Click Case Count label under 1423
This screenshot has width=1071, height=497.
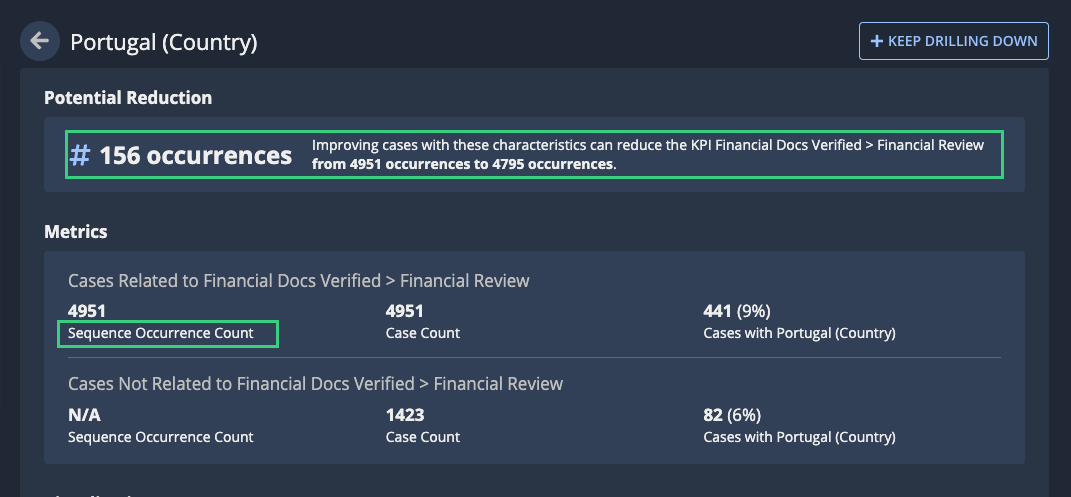click(423, 437)
